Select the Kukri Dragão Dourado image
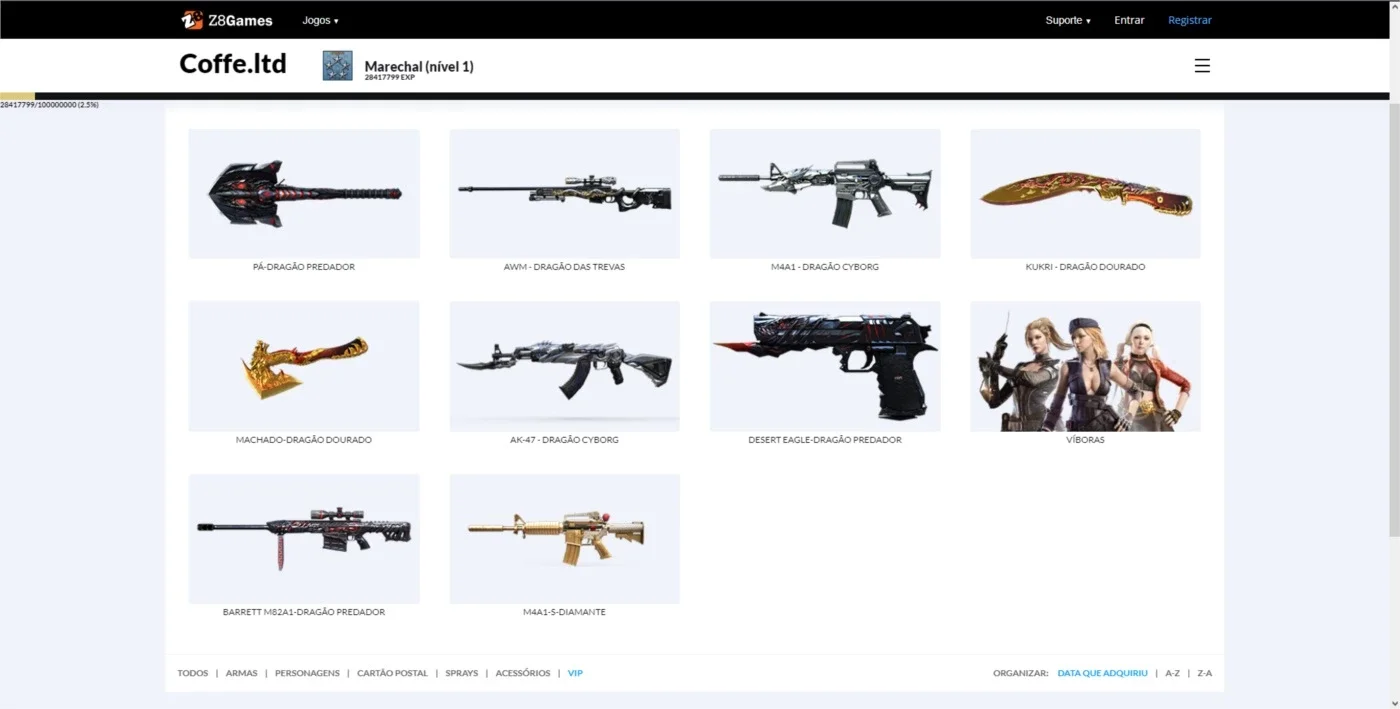Viewport: 1400px width, 709px height. tap(1085, 193)
